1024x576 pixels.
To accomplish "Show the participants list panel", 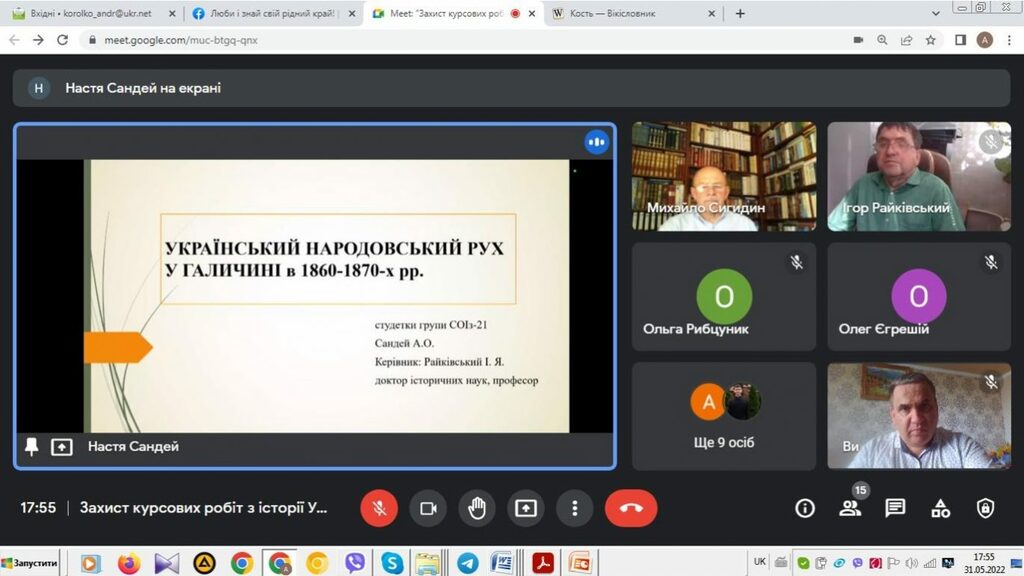I will point(850,508).
